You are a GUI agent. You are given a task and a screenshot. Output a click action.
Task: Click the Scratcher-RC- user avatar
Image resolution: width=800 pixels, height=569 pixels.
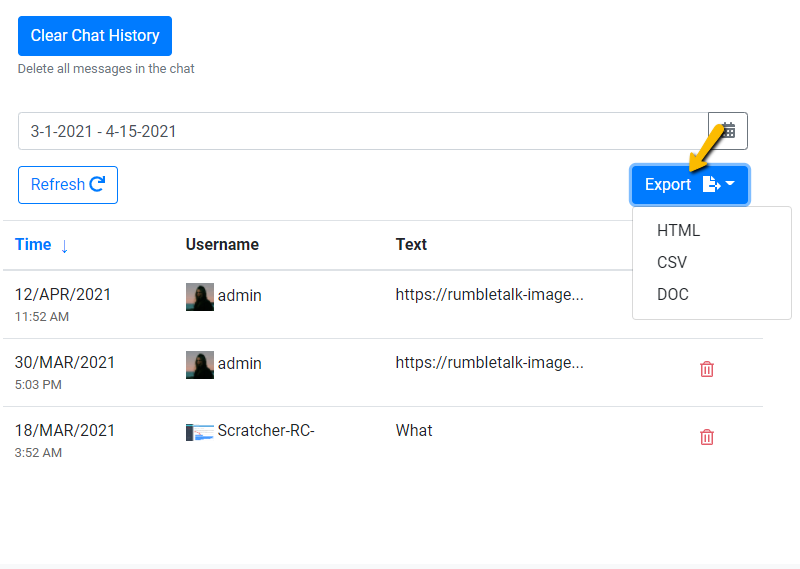coord(200,432)
